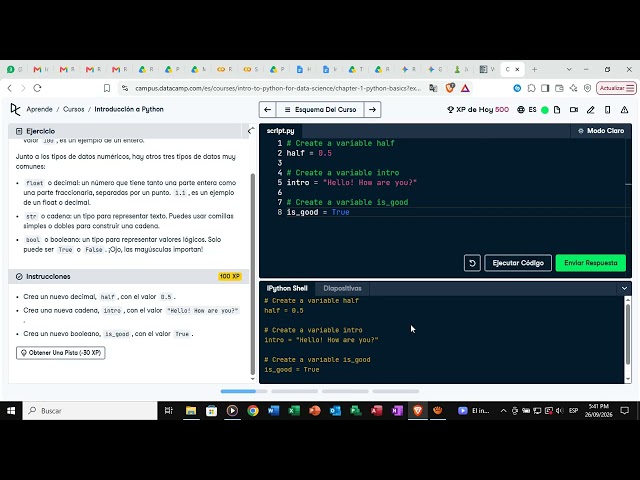
Task: Open the video camera icon in header
Action: pyautogui.click(x=574, y=109)
